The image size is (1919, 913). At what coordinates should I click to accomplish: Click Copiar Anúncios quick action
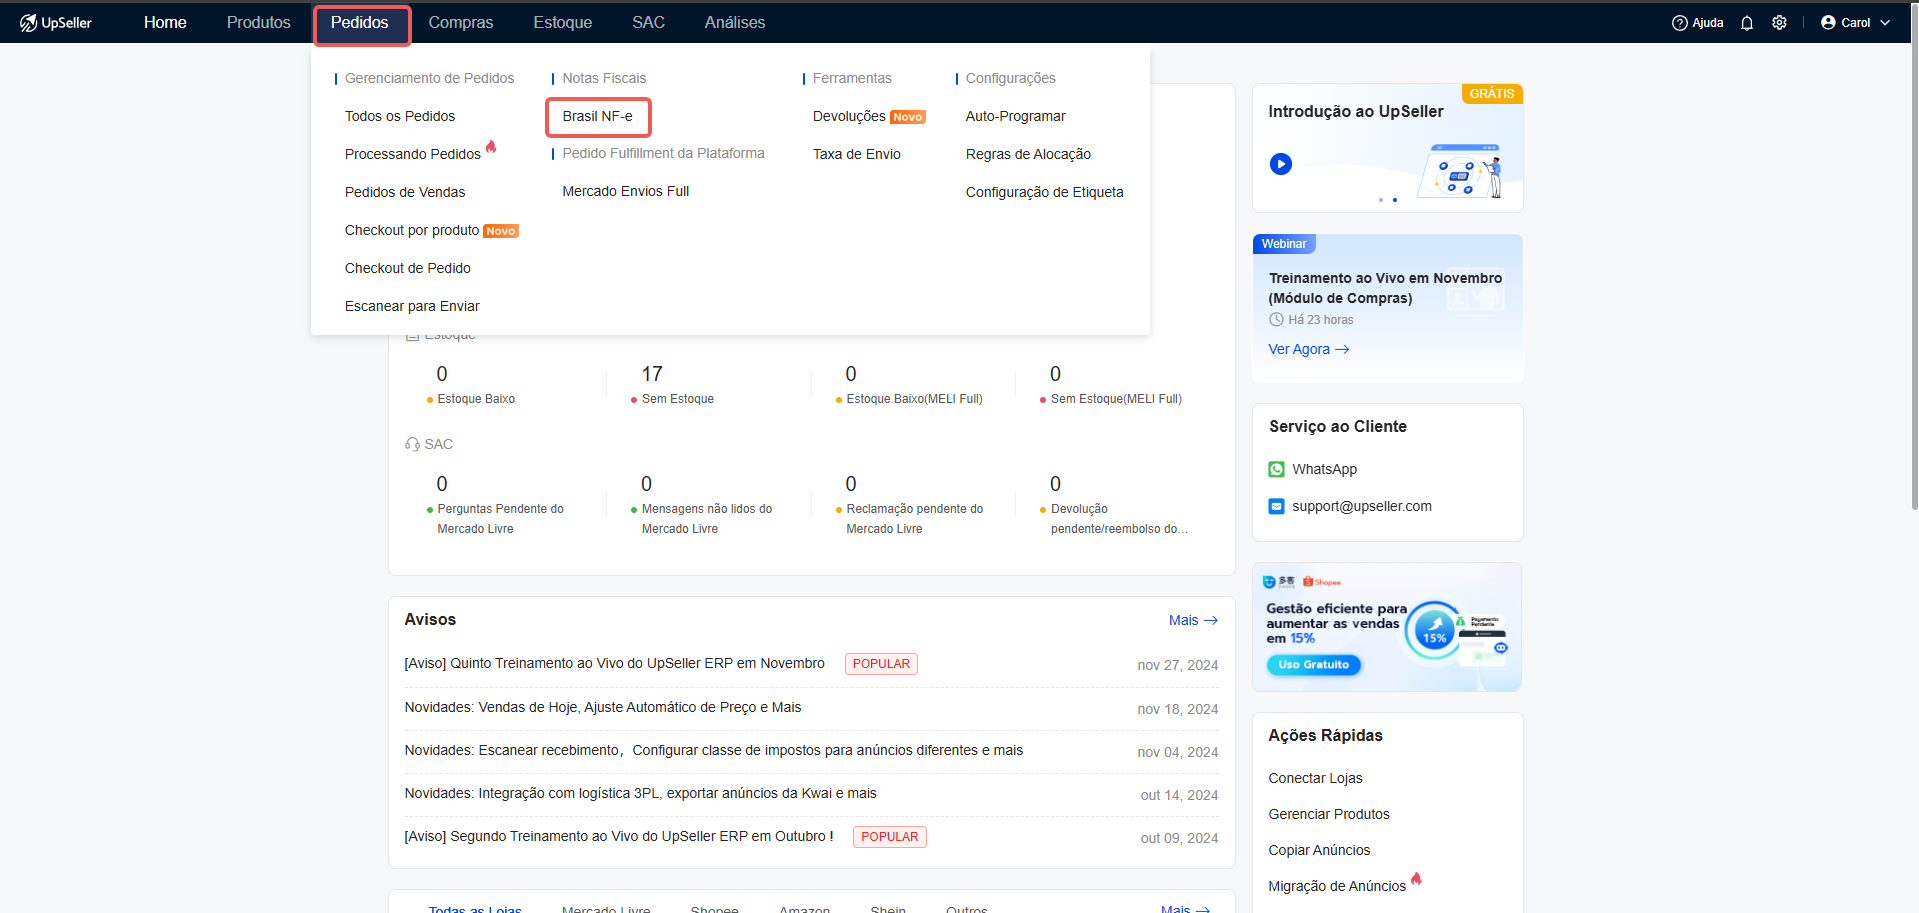coord(1319,850)
